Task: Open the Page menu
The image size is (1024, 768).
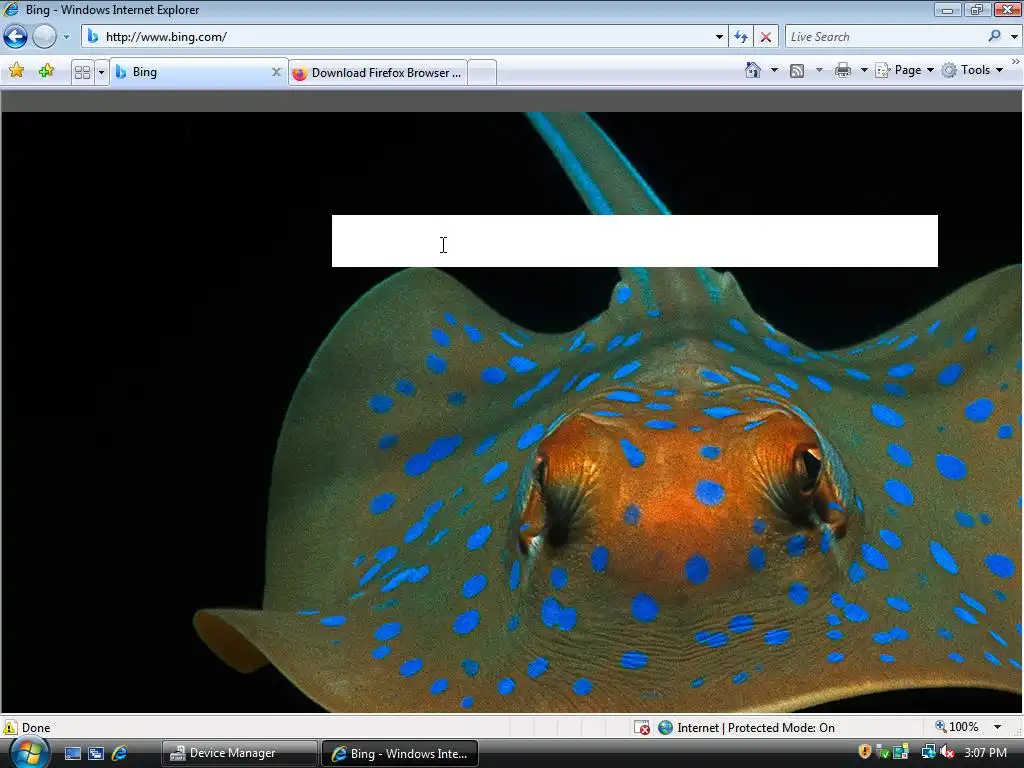Action: coord(904,70)
